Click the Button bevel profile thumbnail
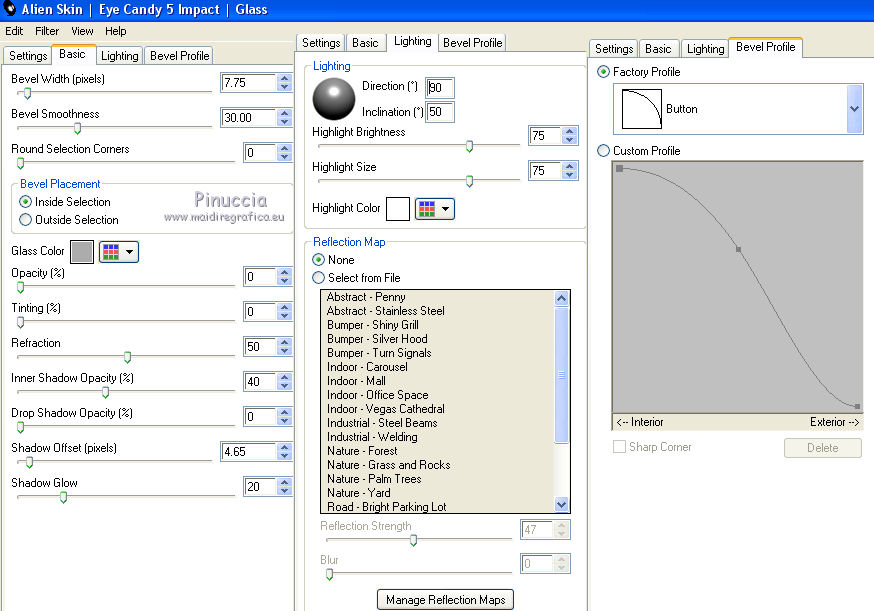The height and width of the screenshot is (611, 874). coord(641,109)
